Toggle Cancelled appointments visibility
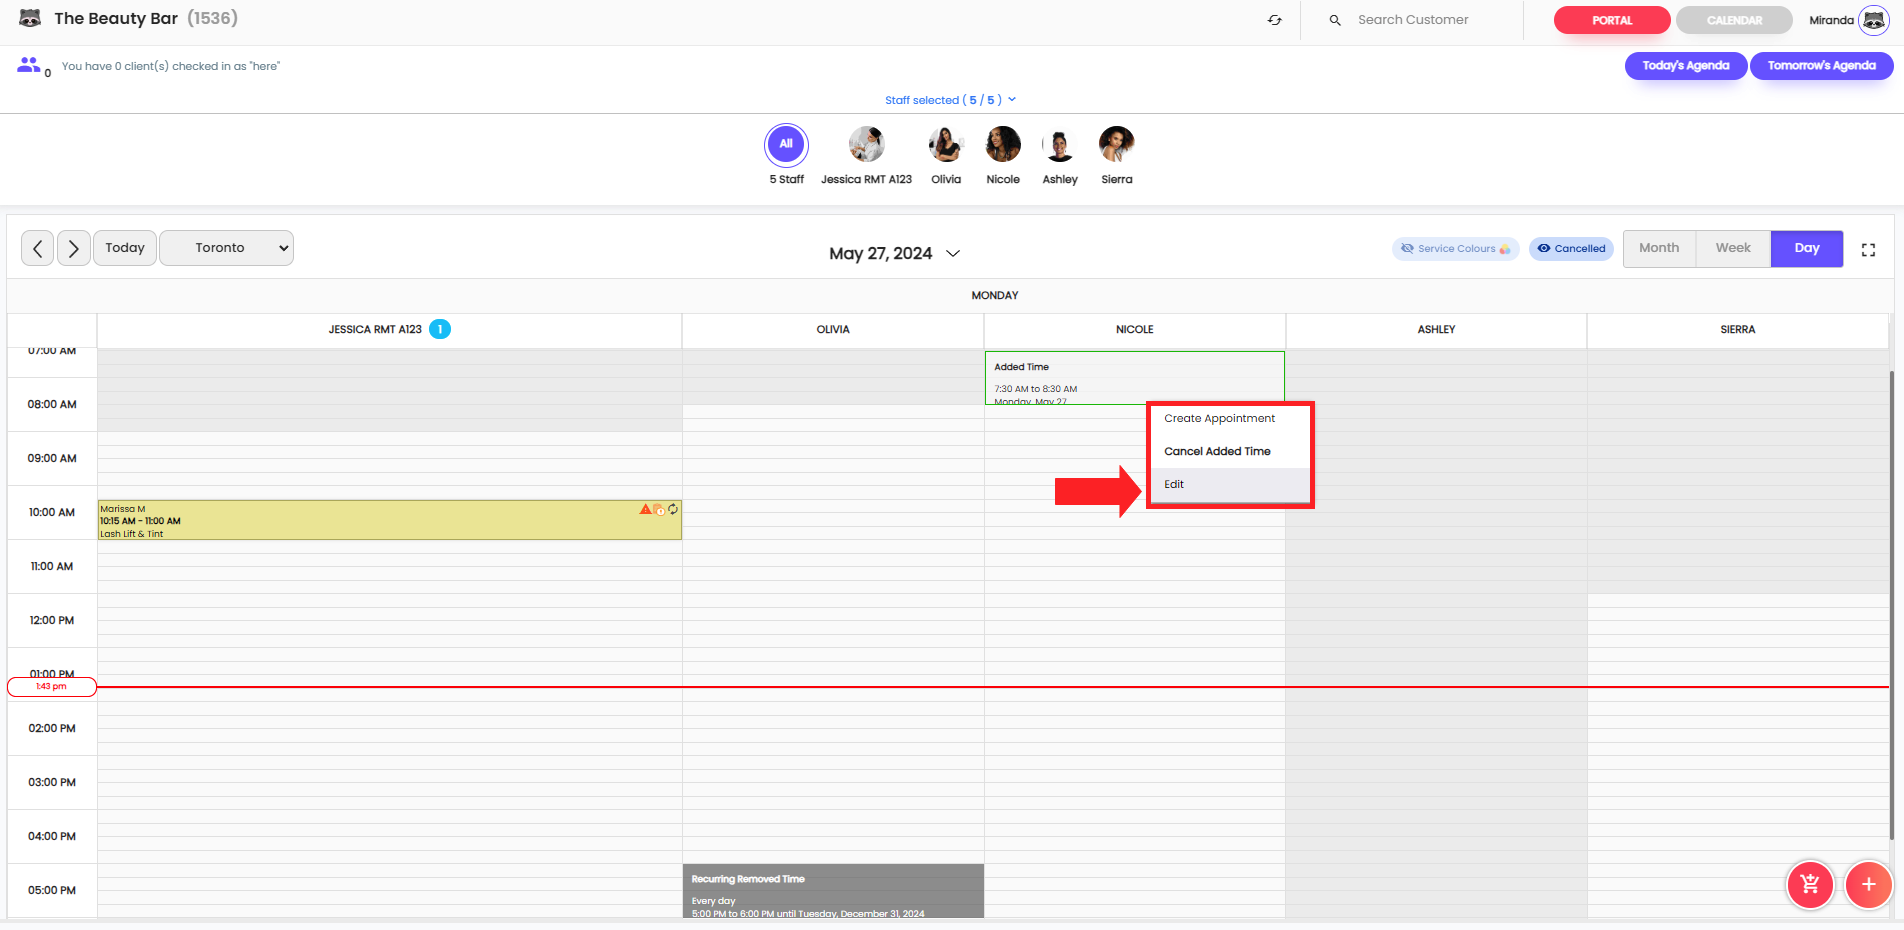The width and height of the screenshot is (1904, 930). (x=1571, y=249)
